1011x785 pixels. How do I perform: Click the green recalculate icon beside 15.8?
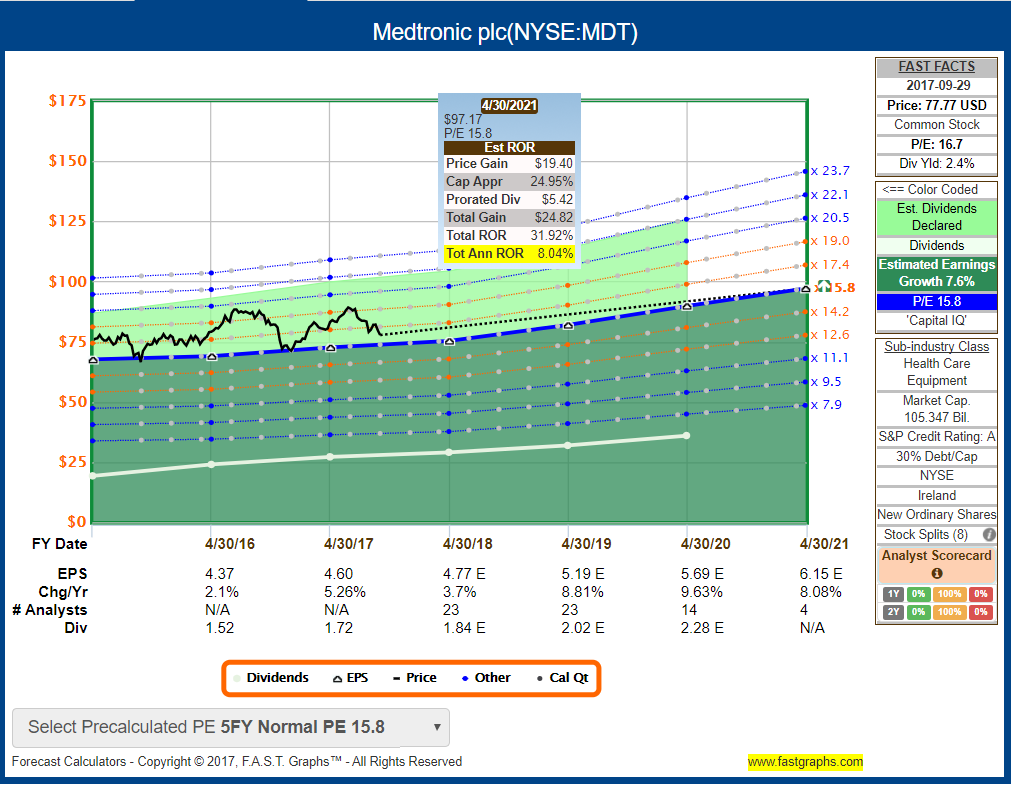823,286
